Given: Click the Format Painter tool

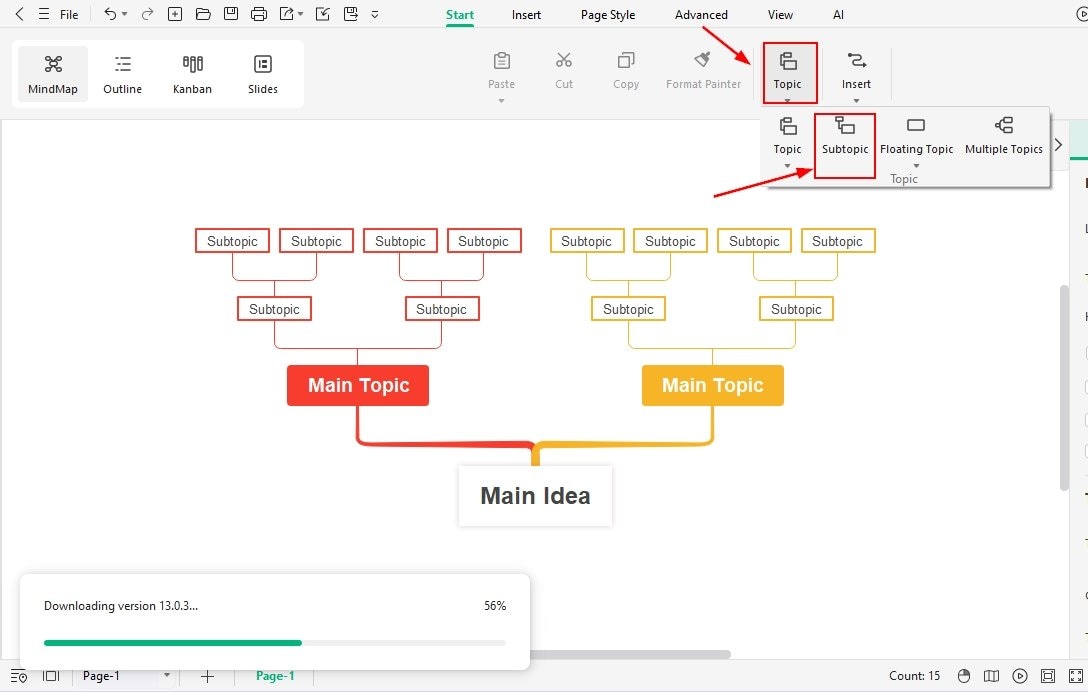Looking at the screenshot, I should [x=703, y=68].
